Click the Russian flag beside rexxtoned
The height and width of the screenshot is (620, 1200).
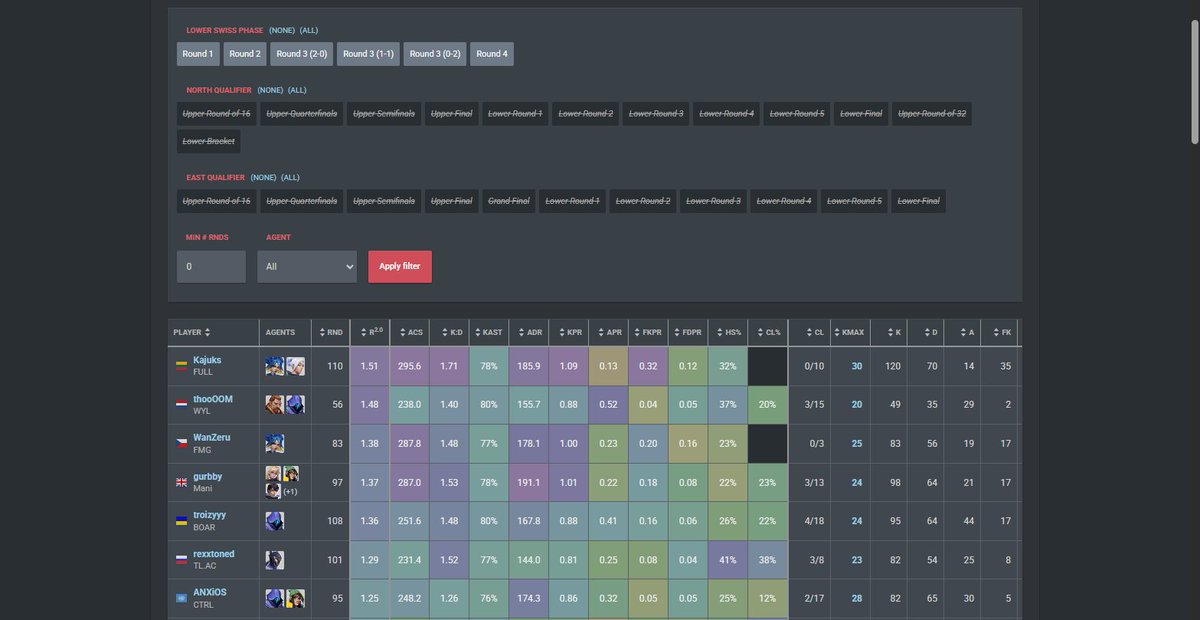(x=182, y=560)
